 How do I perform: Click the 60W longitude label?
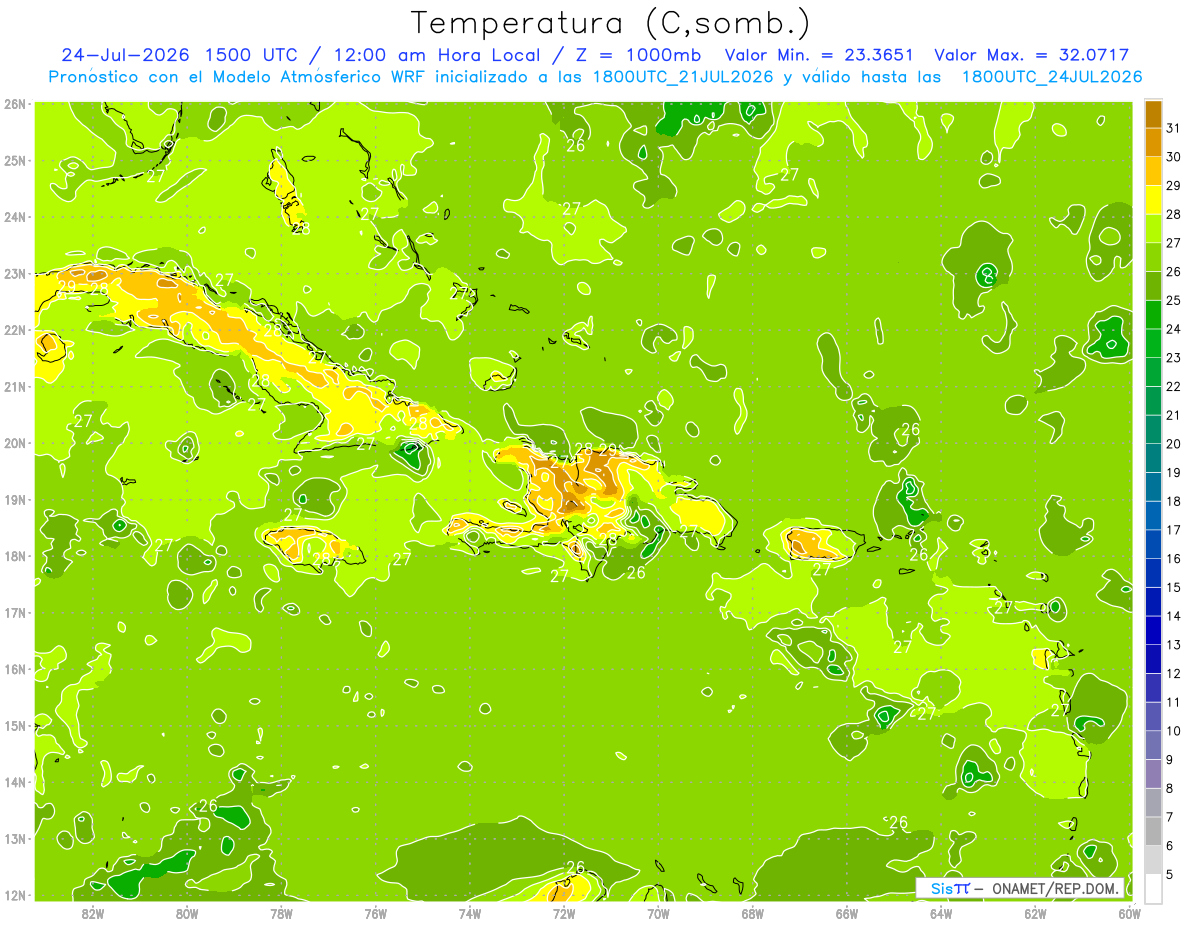(1129, 913)
